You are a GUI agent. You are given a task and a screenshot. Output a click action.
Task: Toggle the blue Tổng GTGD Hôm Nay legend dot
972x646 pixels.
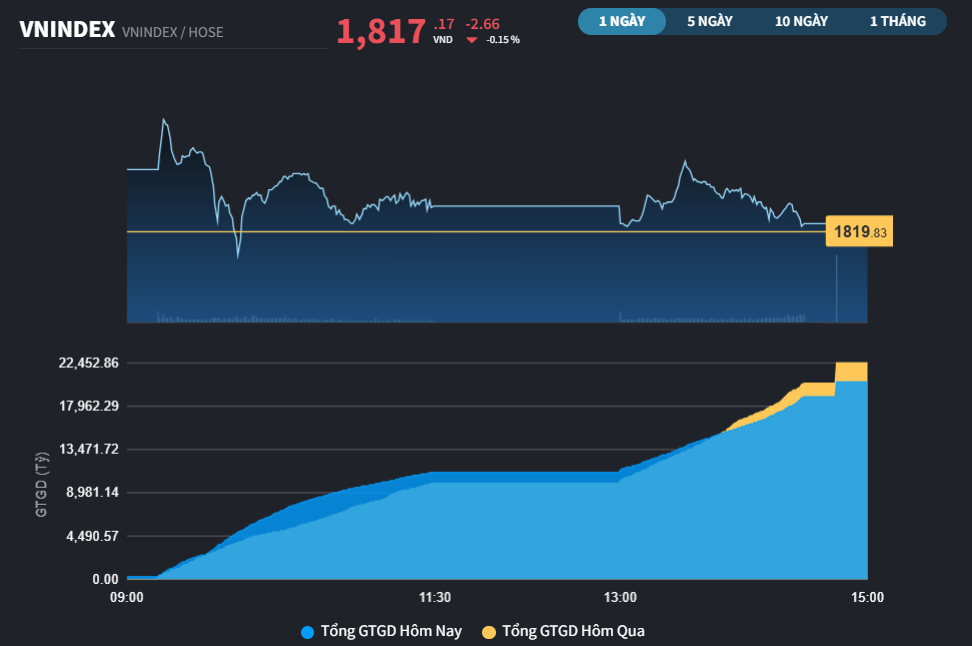[307, 632]
